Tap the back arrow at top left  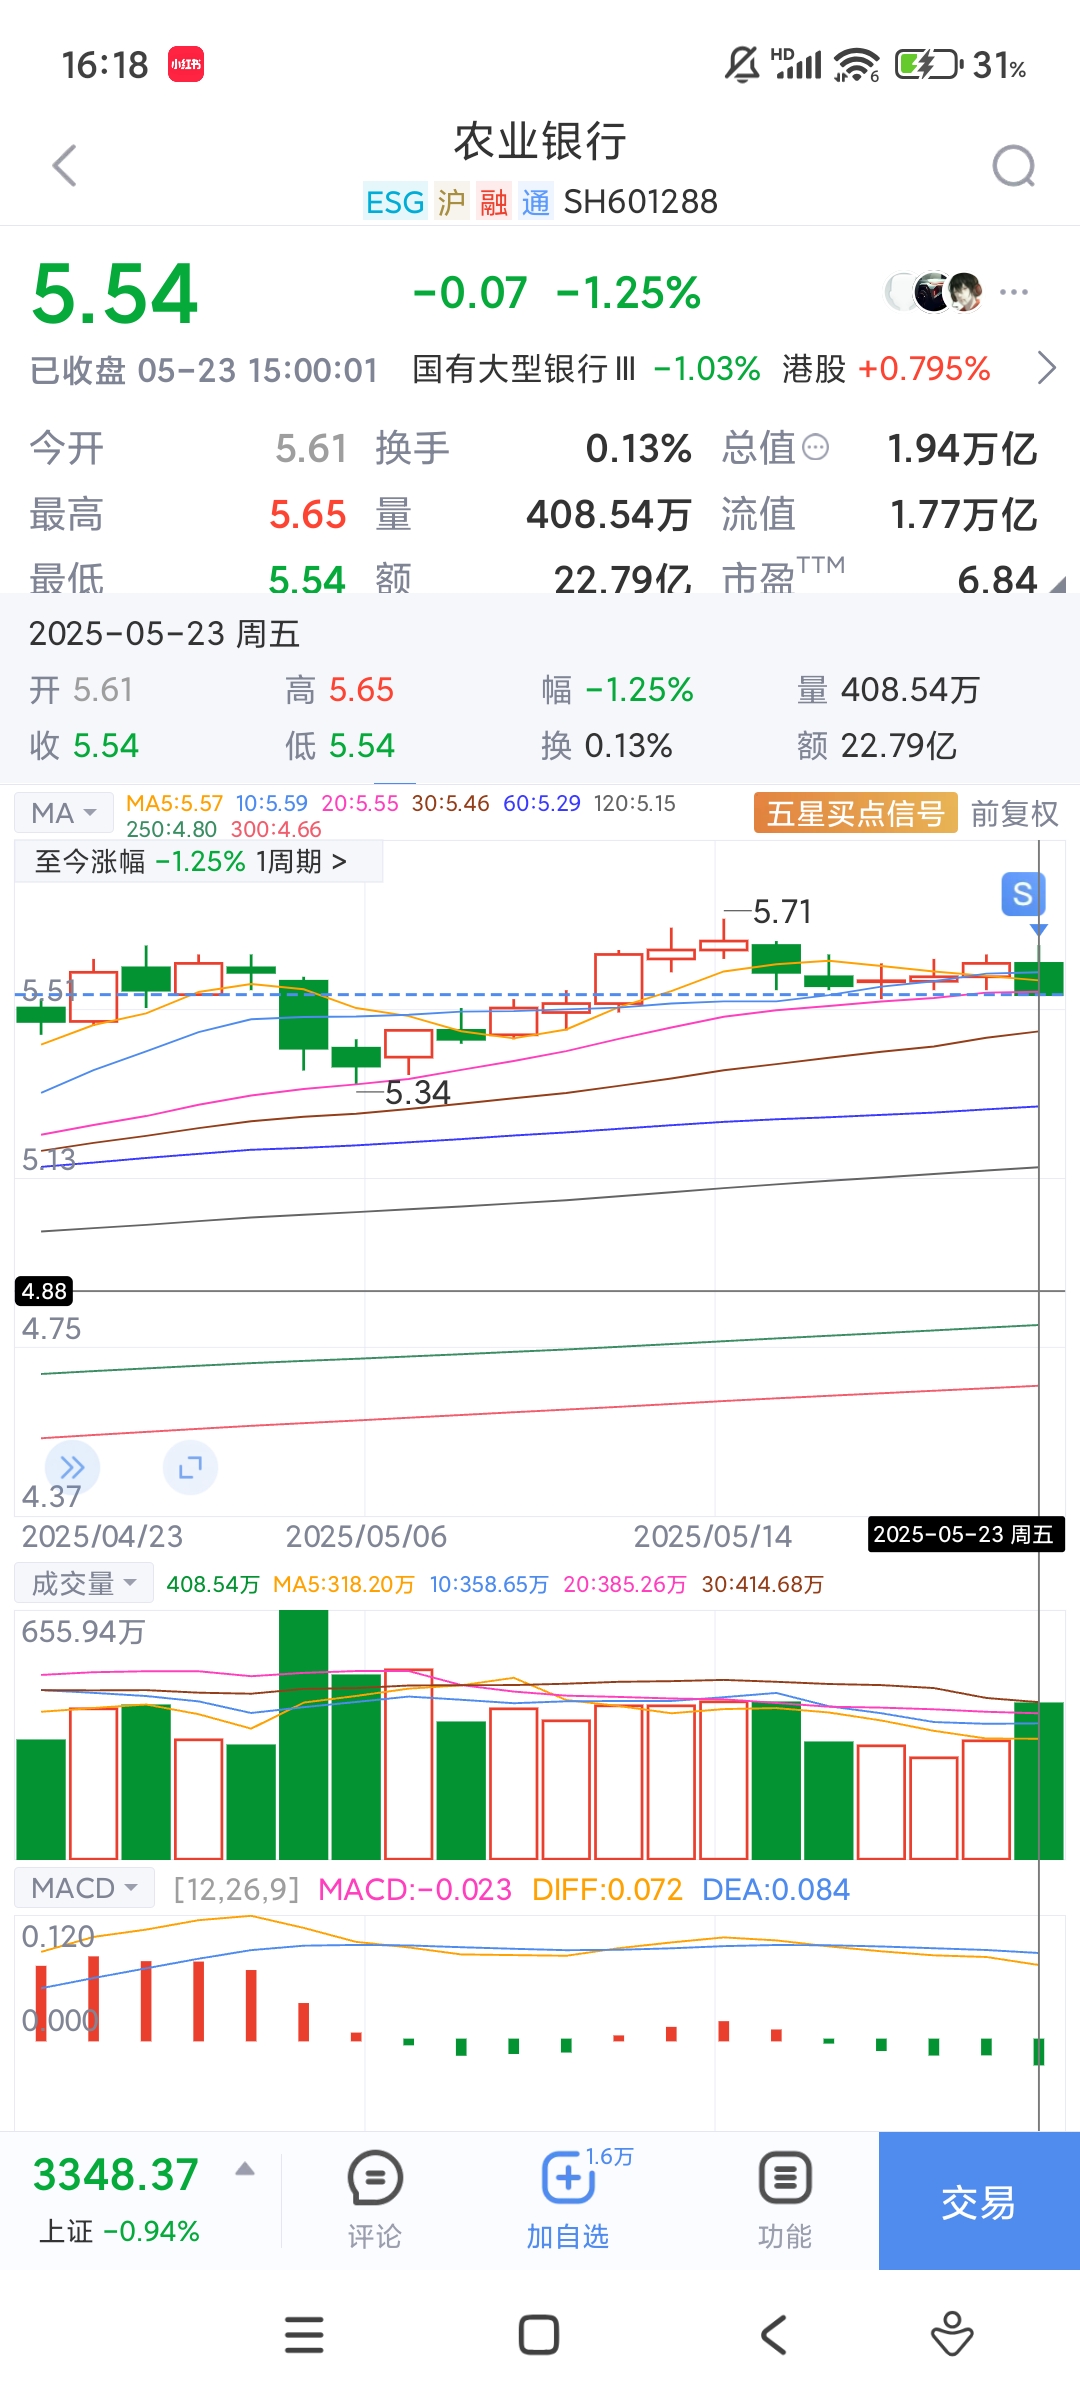click(x=65, y=166)
